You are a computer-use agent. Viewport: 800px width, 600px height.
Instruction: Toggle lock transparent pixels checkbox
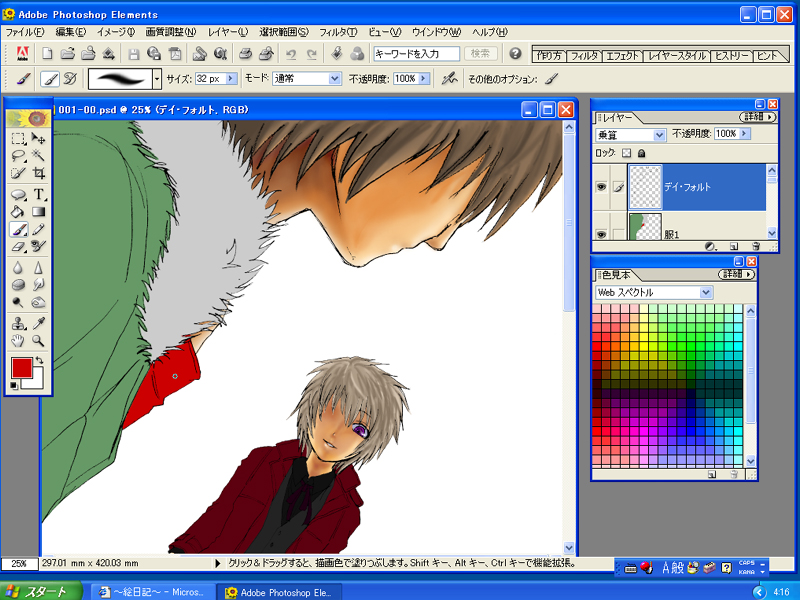point(627,153)
